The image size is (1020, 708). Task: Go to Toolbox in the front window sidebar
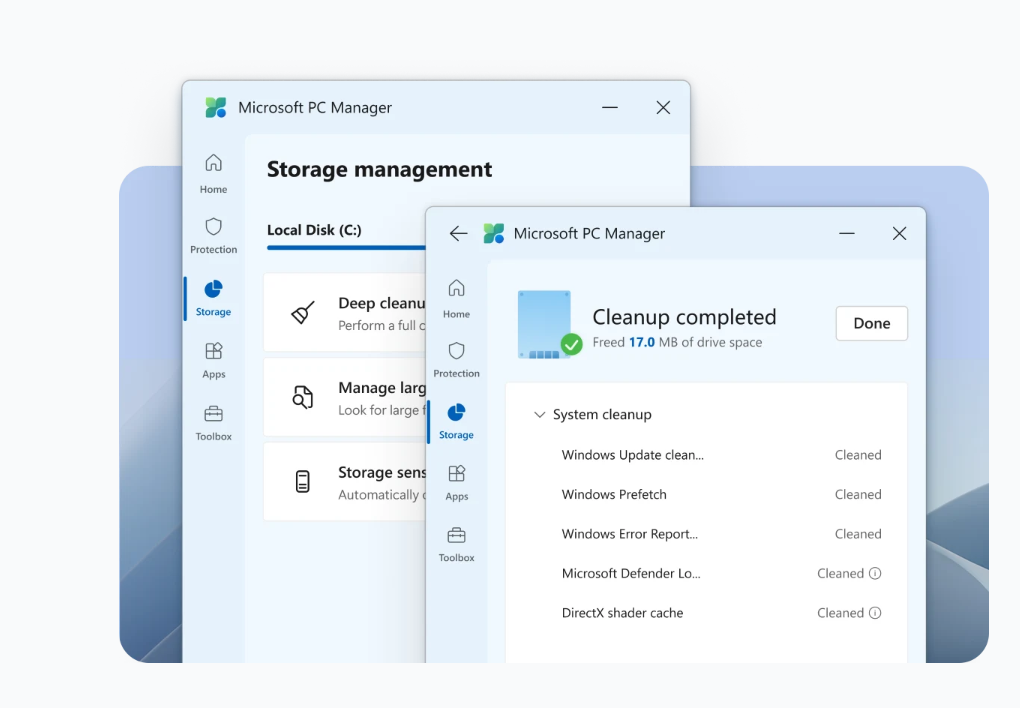456,545
